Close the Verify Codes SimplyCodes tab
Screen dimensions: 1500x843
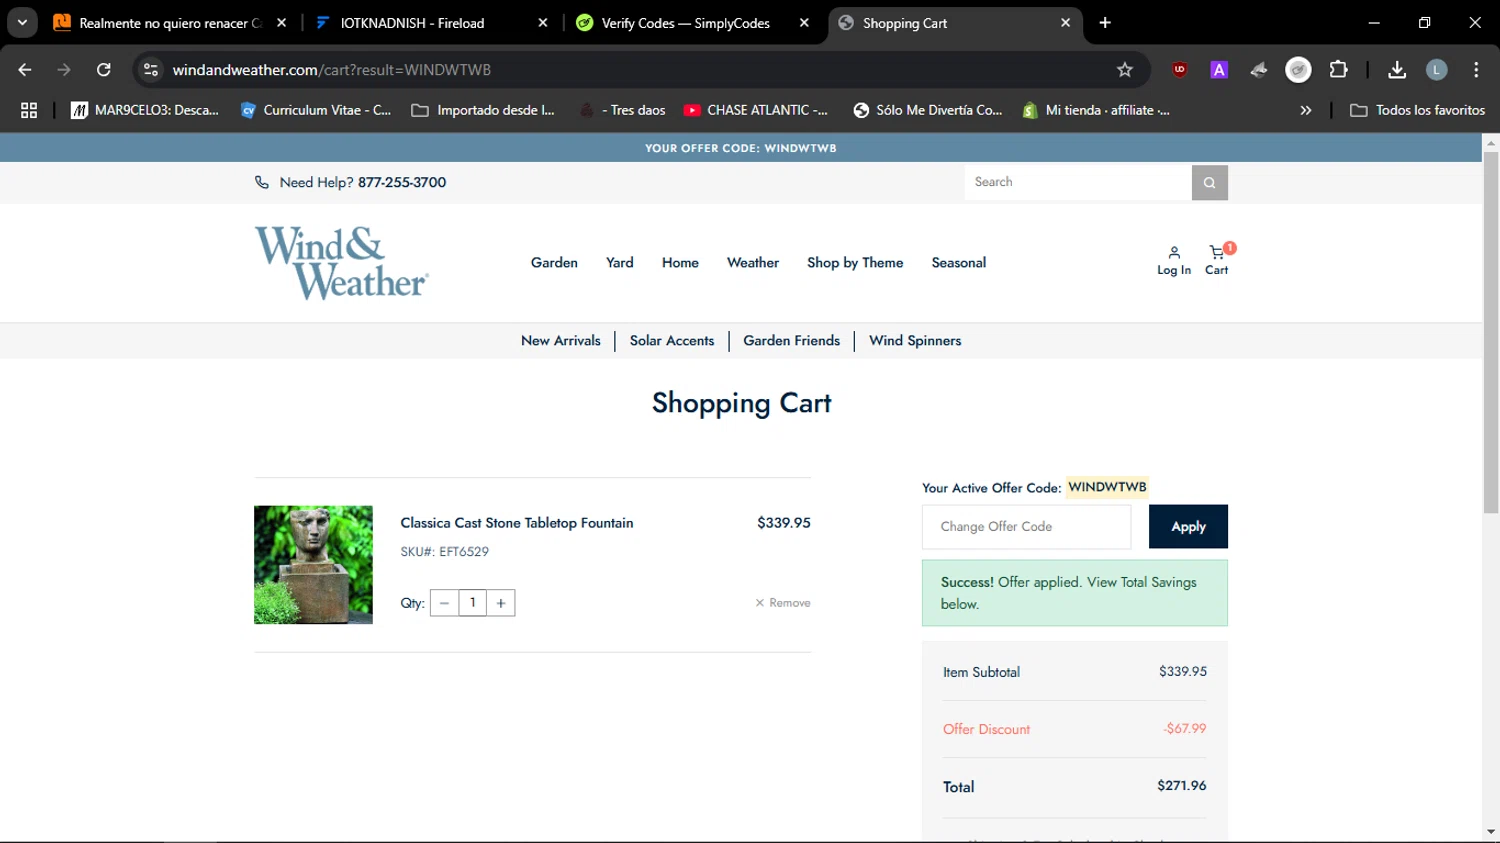pyautogui.click(x=804, y=22)
